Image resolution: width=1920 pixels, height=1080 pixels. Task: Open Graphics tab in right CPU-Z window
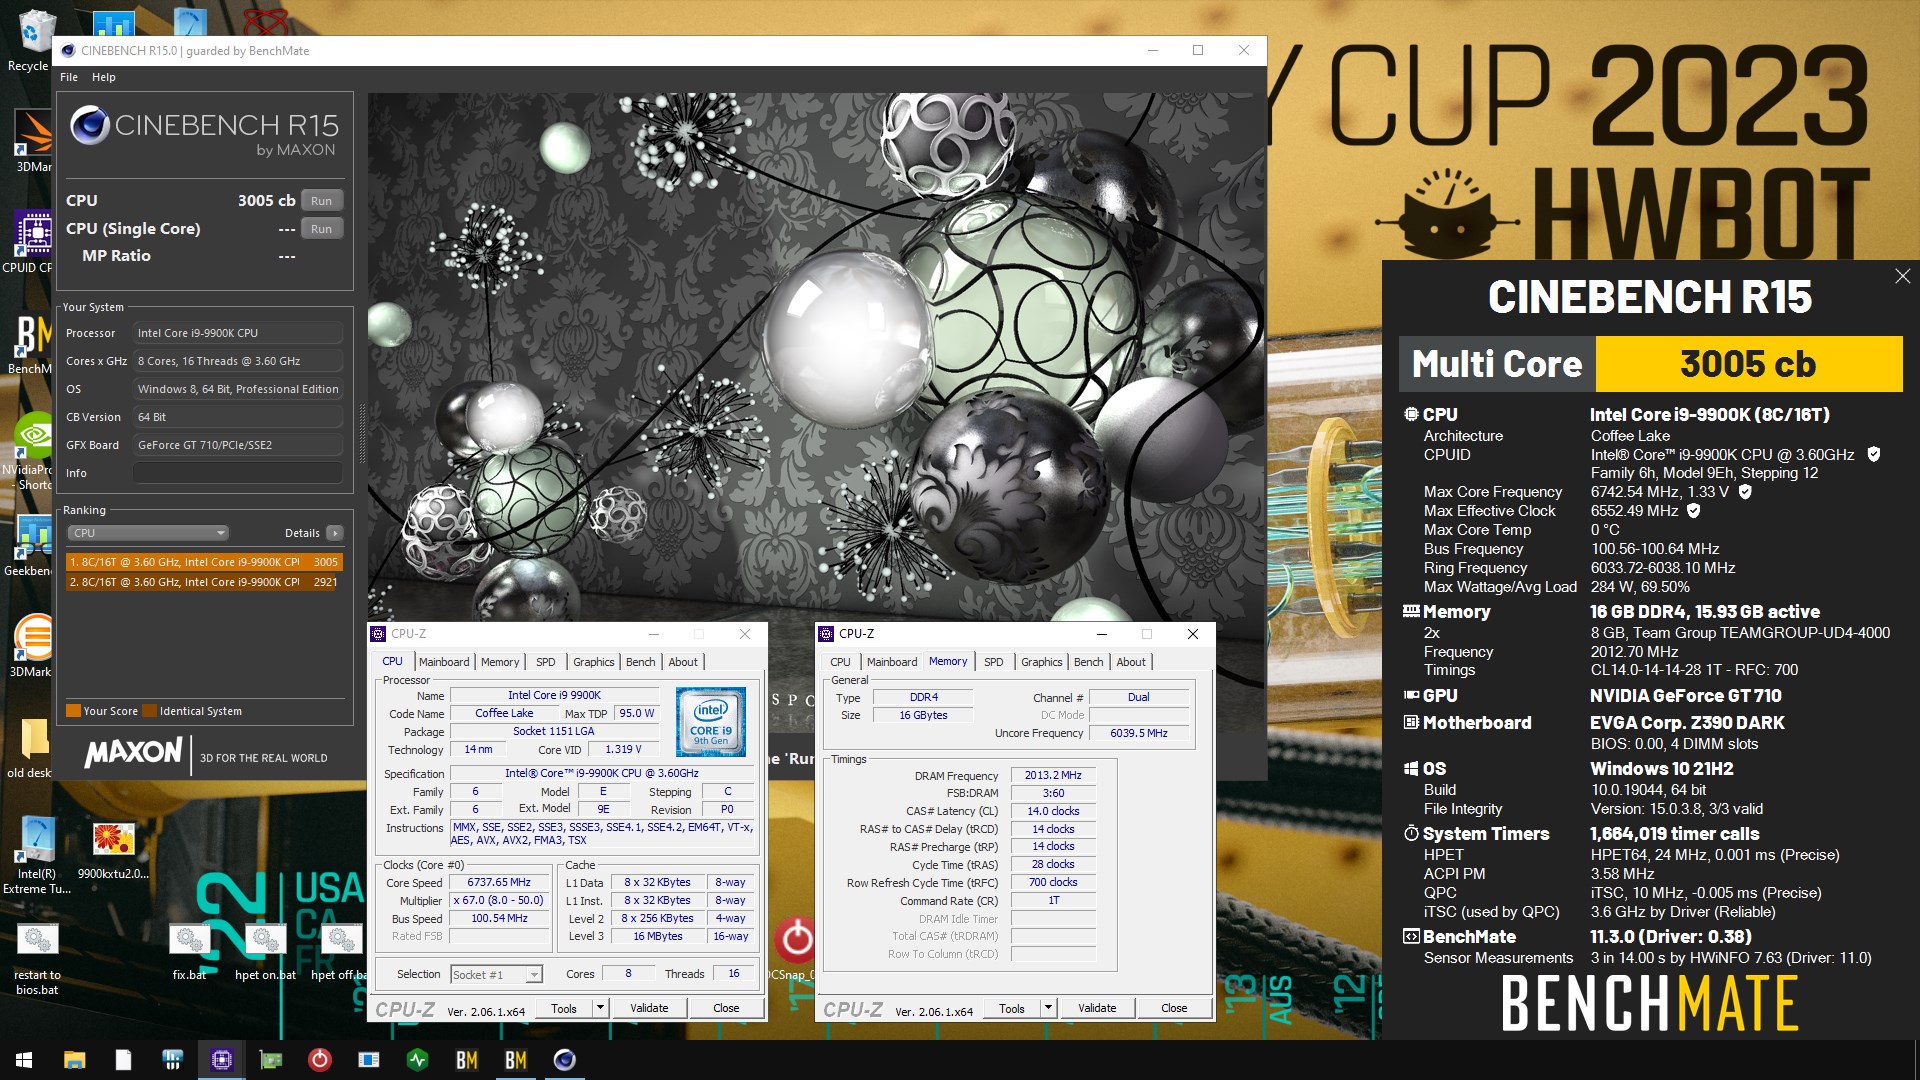click(1041, 662)
